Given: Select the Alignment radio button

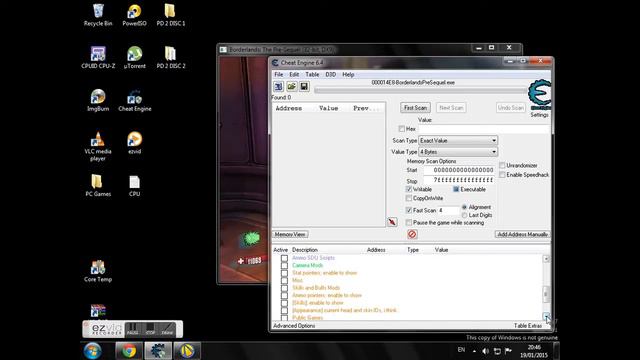Looking at the screenshot, I should coord(464,207).
